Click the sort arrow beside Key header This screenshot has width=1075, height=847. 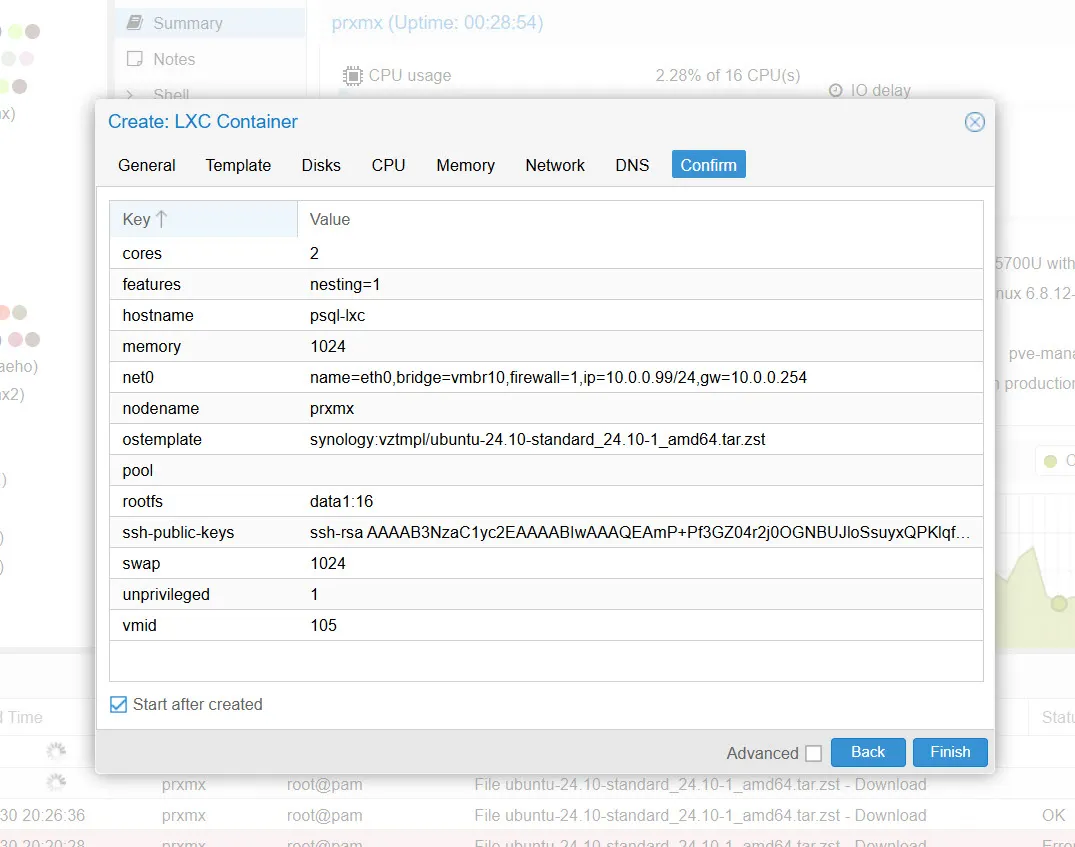[x=162, y=219]
